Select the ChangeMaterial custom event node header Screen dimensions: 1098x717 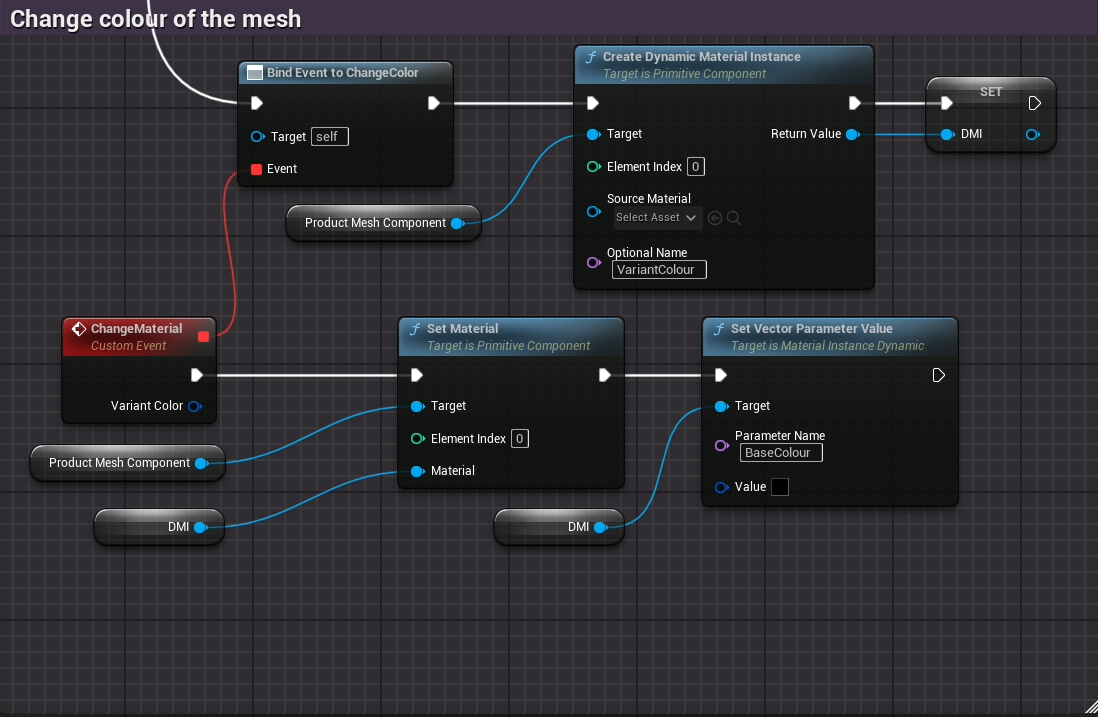click(136, 329)
